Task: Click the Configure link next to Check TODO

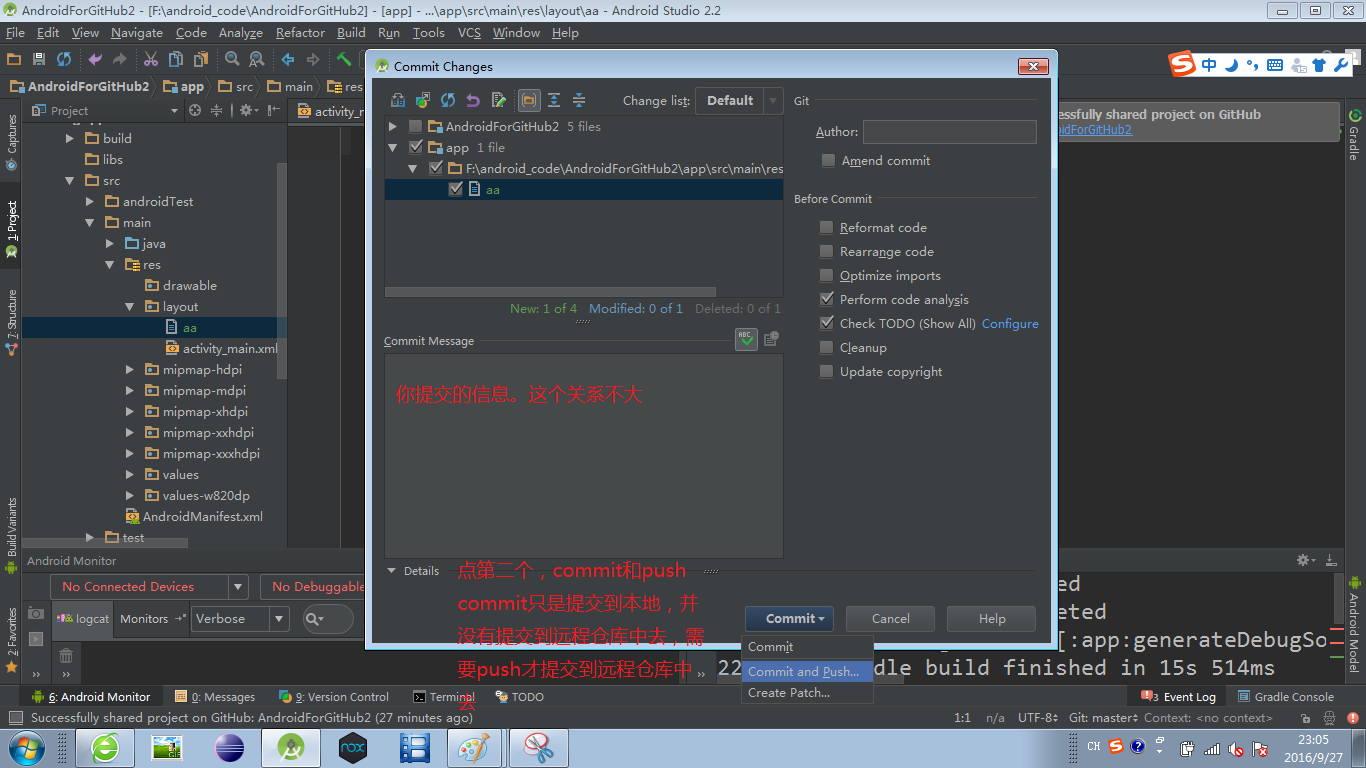Action: [x=1010, y=323]
